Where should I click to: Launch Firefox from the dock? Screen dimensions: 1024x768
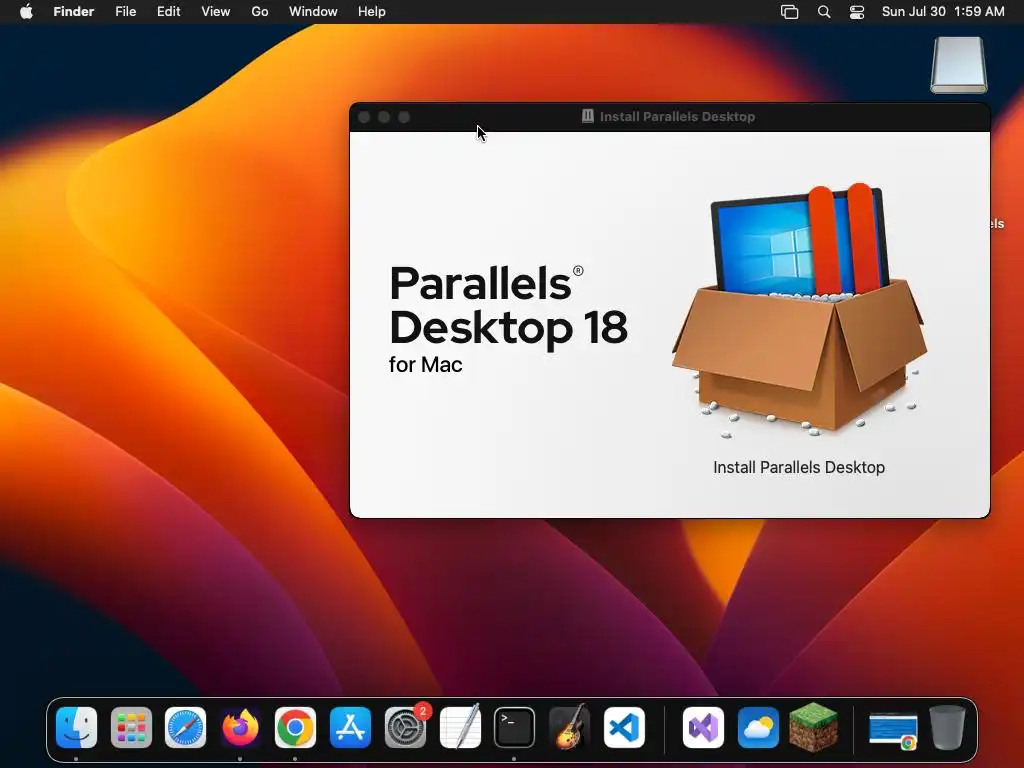coord(240,727)
